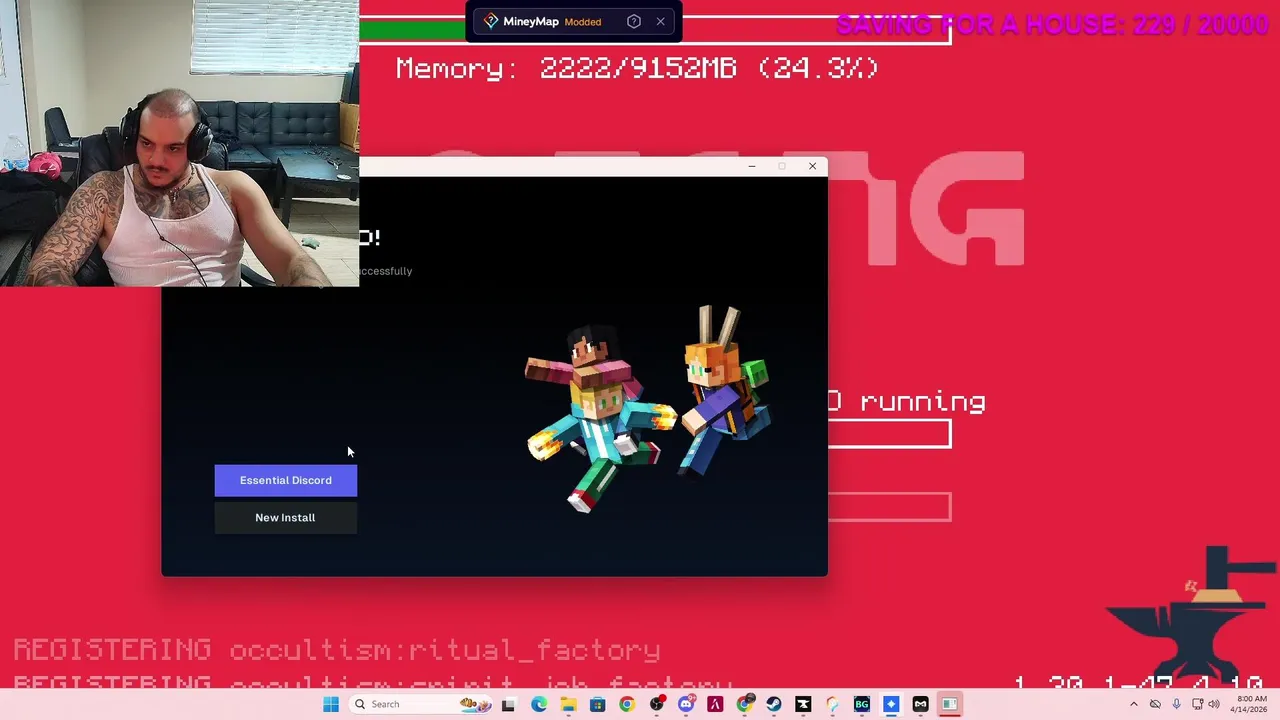Open network settings tray icon
This screenshot has height=720, width=1280.
click(x=1198, y=704)
